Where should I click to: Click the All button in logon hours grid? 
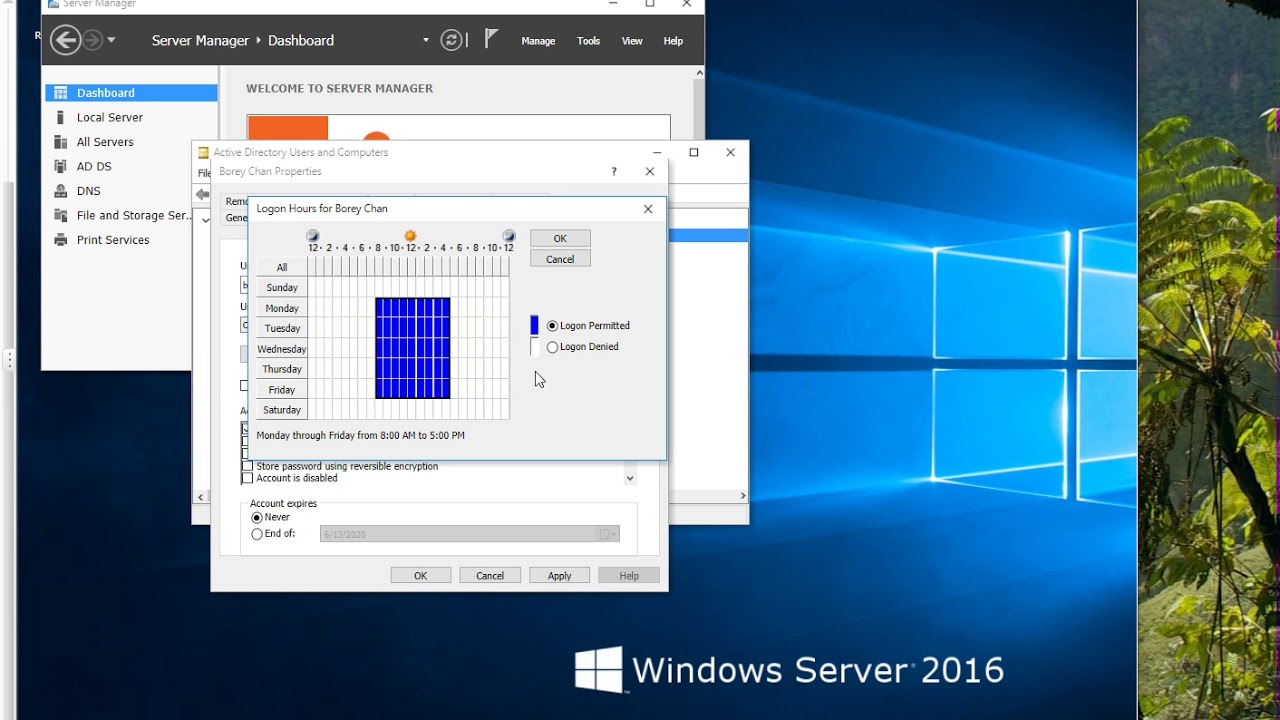(282, 267)
